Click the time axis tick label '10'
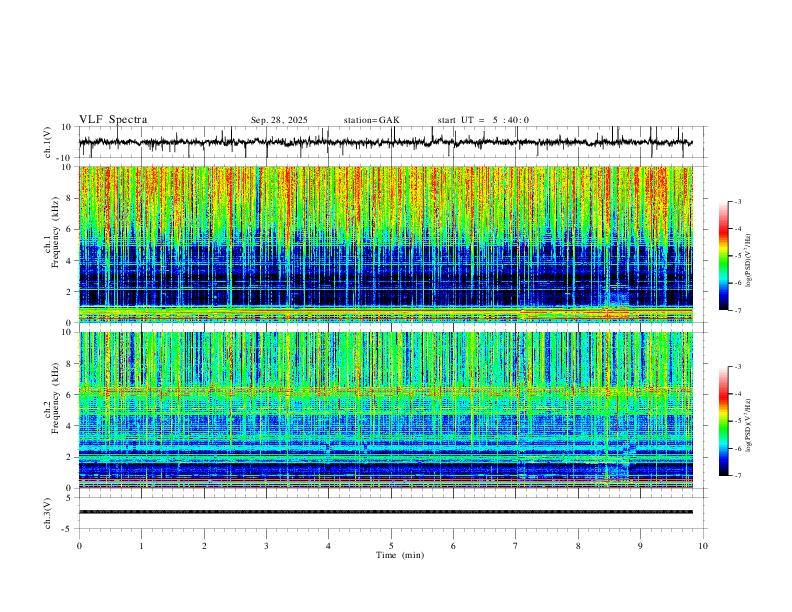The image size is (792, 612). click(703, 546)
